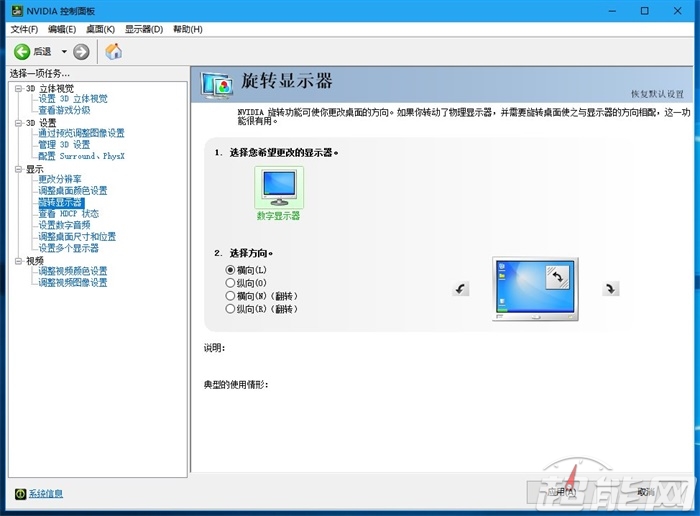Collapse the 显示 tree node
Screen dimensions: 700x516
click(x=18, y=169)
